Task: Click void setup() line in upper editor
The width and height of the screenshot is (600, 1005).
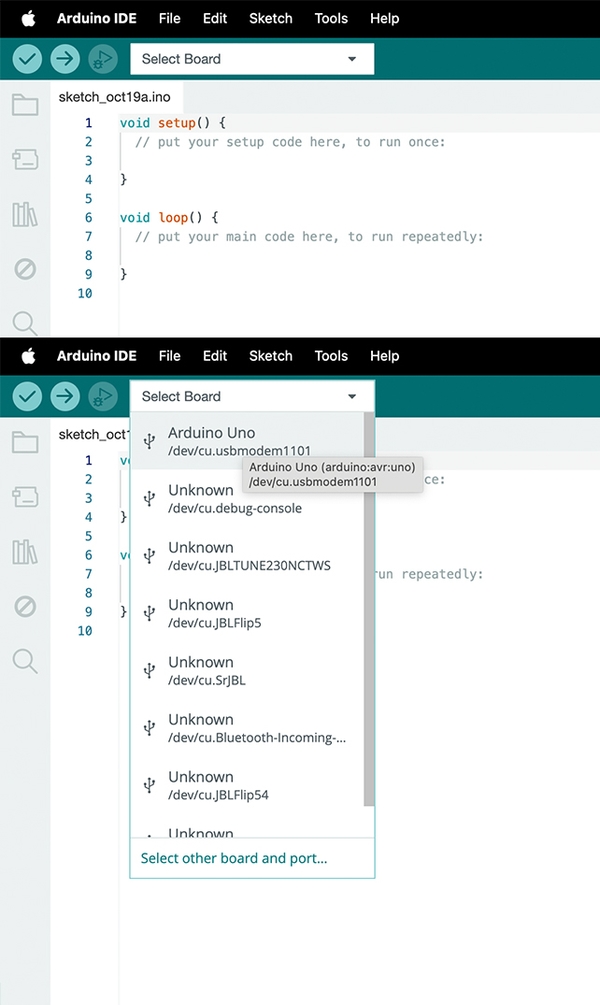Action: click(173, 122)
